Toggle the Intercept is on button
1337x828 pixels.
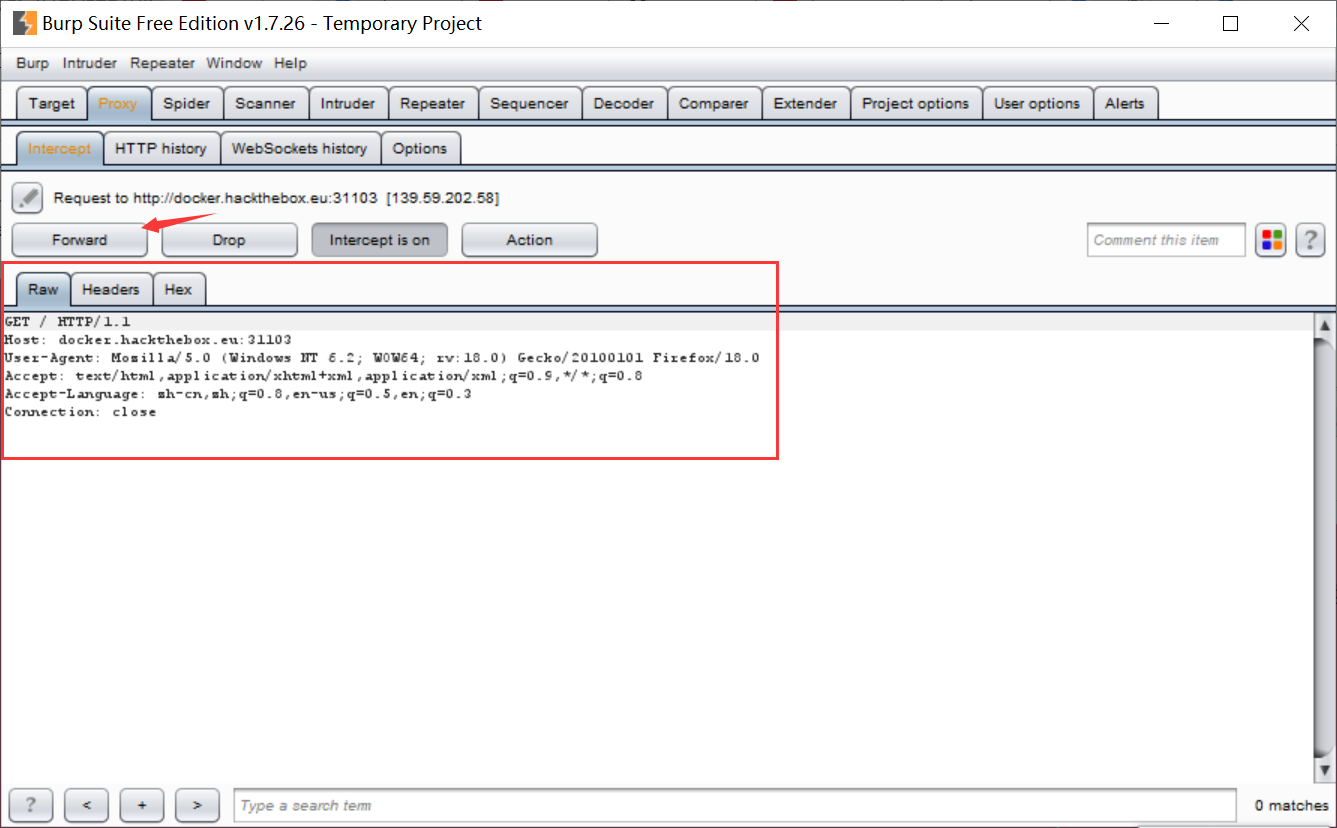[x=380, y=240]
